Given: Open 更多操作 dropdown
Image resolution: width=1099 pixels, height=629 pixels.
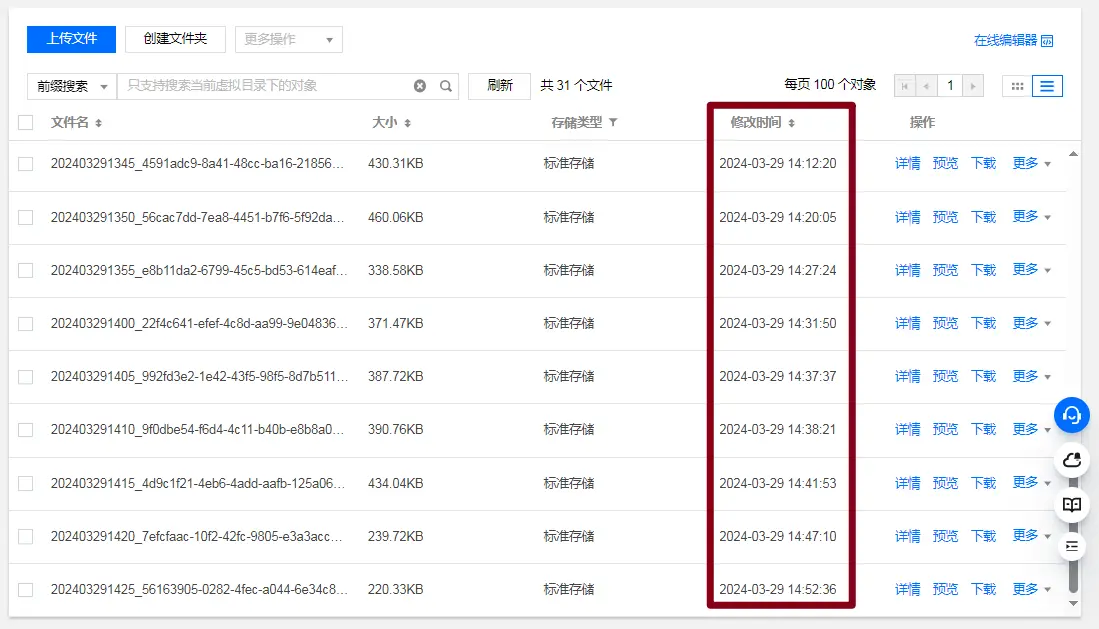Looking at the screenshot, I should click(x=289, y=39).
